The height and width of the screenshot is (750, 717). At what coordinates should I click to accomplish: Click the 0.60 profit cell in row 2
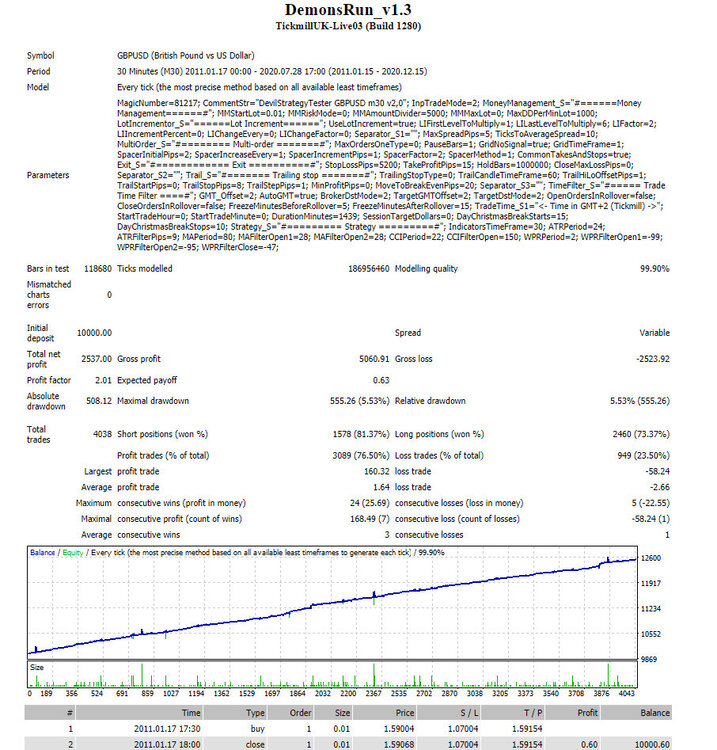pos(590,745)
